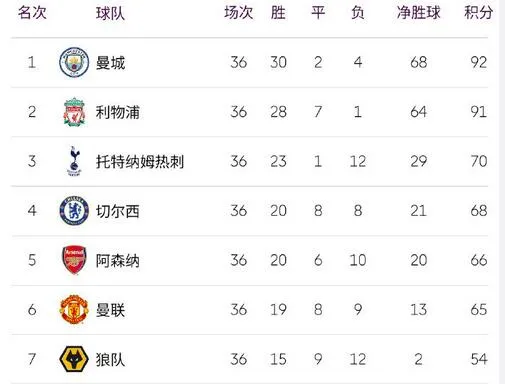The width and height of the screenshot is (505, 384).
Task: Select the Wolves wolf-head logo
Action: 74,359
